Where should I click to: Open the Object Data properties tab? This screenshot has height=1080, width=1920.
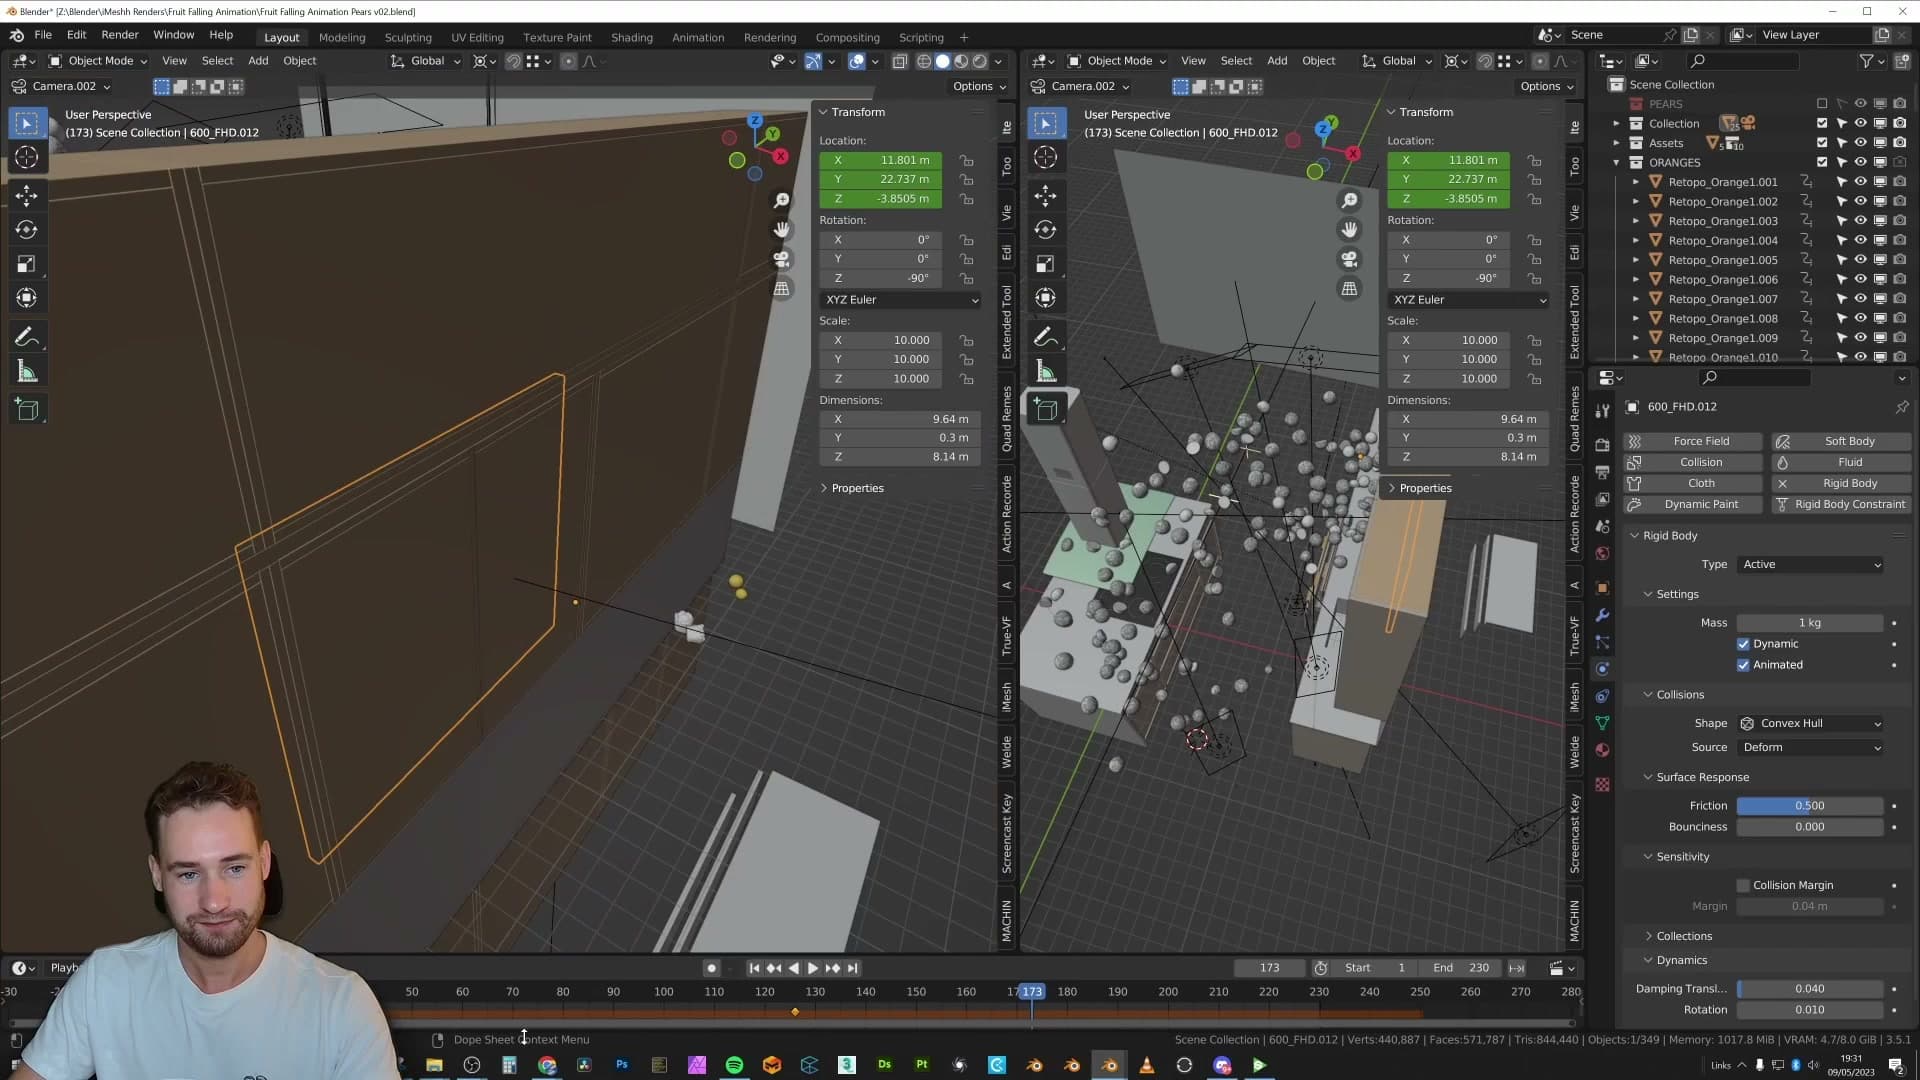click(1603, 723)
